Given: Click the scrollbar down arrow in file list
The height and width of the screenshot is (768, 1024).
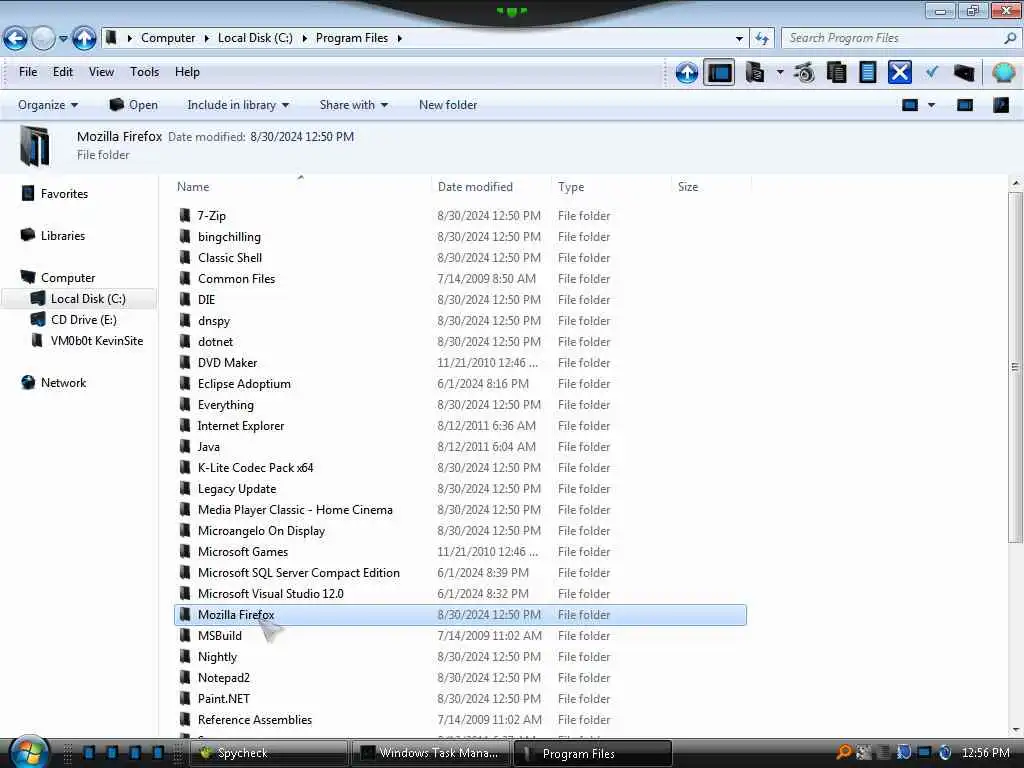Looking at the screenshot, I should click(1015, 730).
